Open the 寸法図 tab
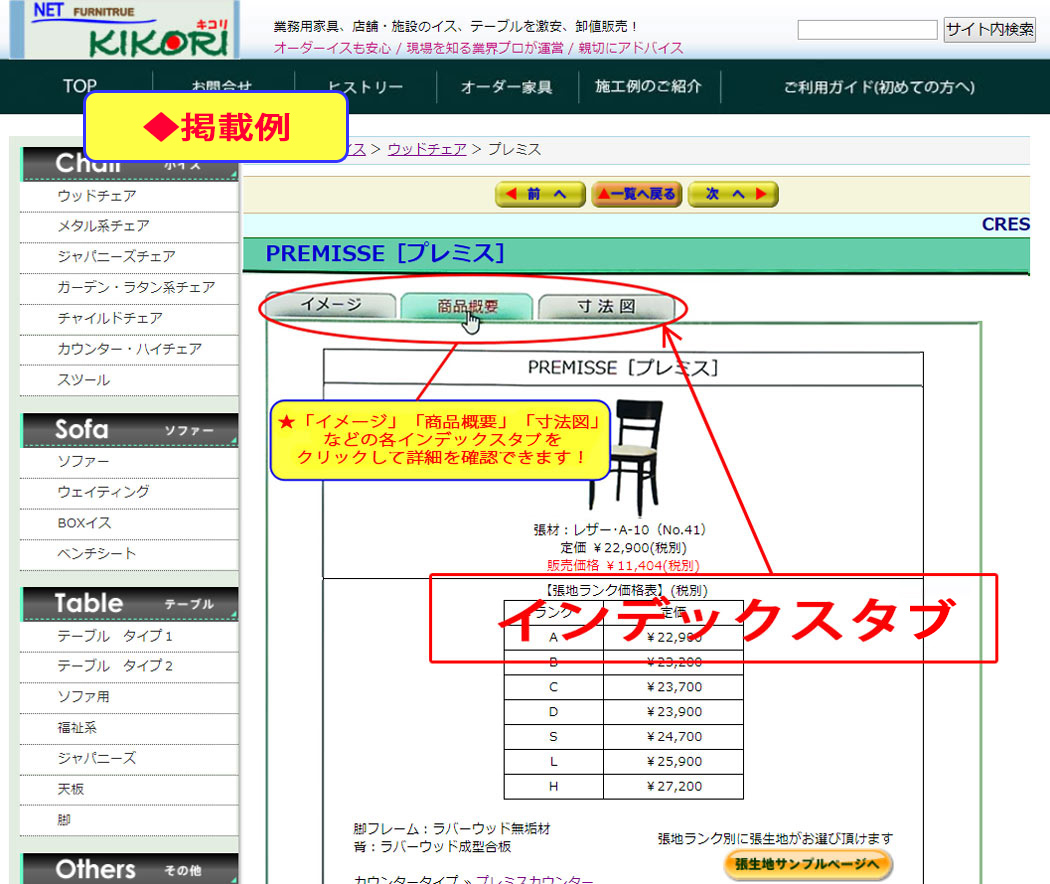This screenshot has width=1050, height=884. (605, 306)
